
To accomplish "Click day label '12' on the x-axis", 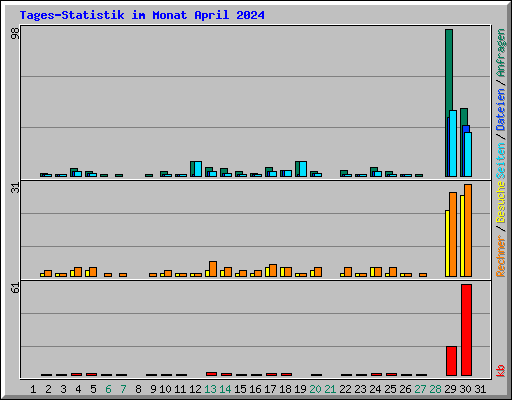I will pyautogui.click(x=195, y=389).
